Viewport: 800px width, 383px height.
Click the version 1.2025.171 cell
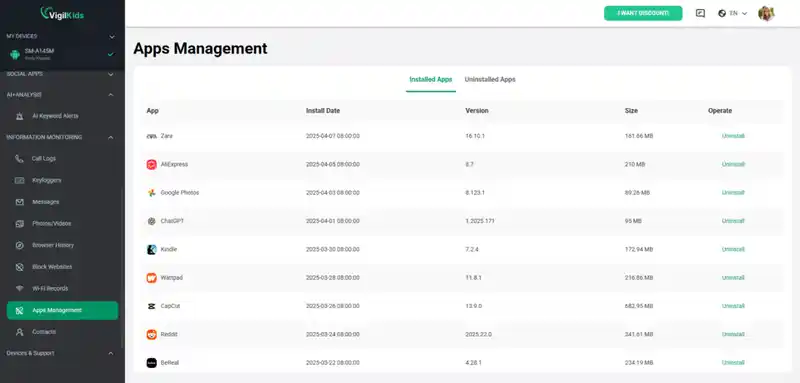(480, 221)
